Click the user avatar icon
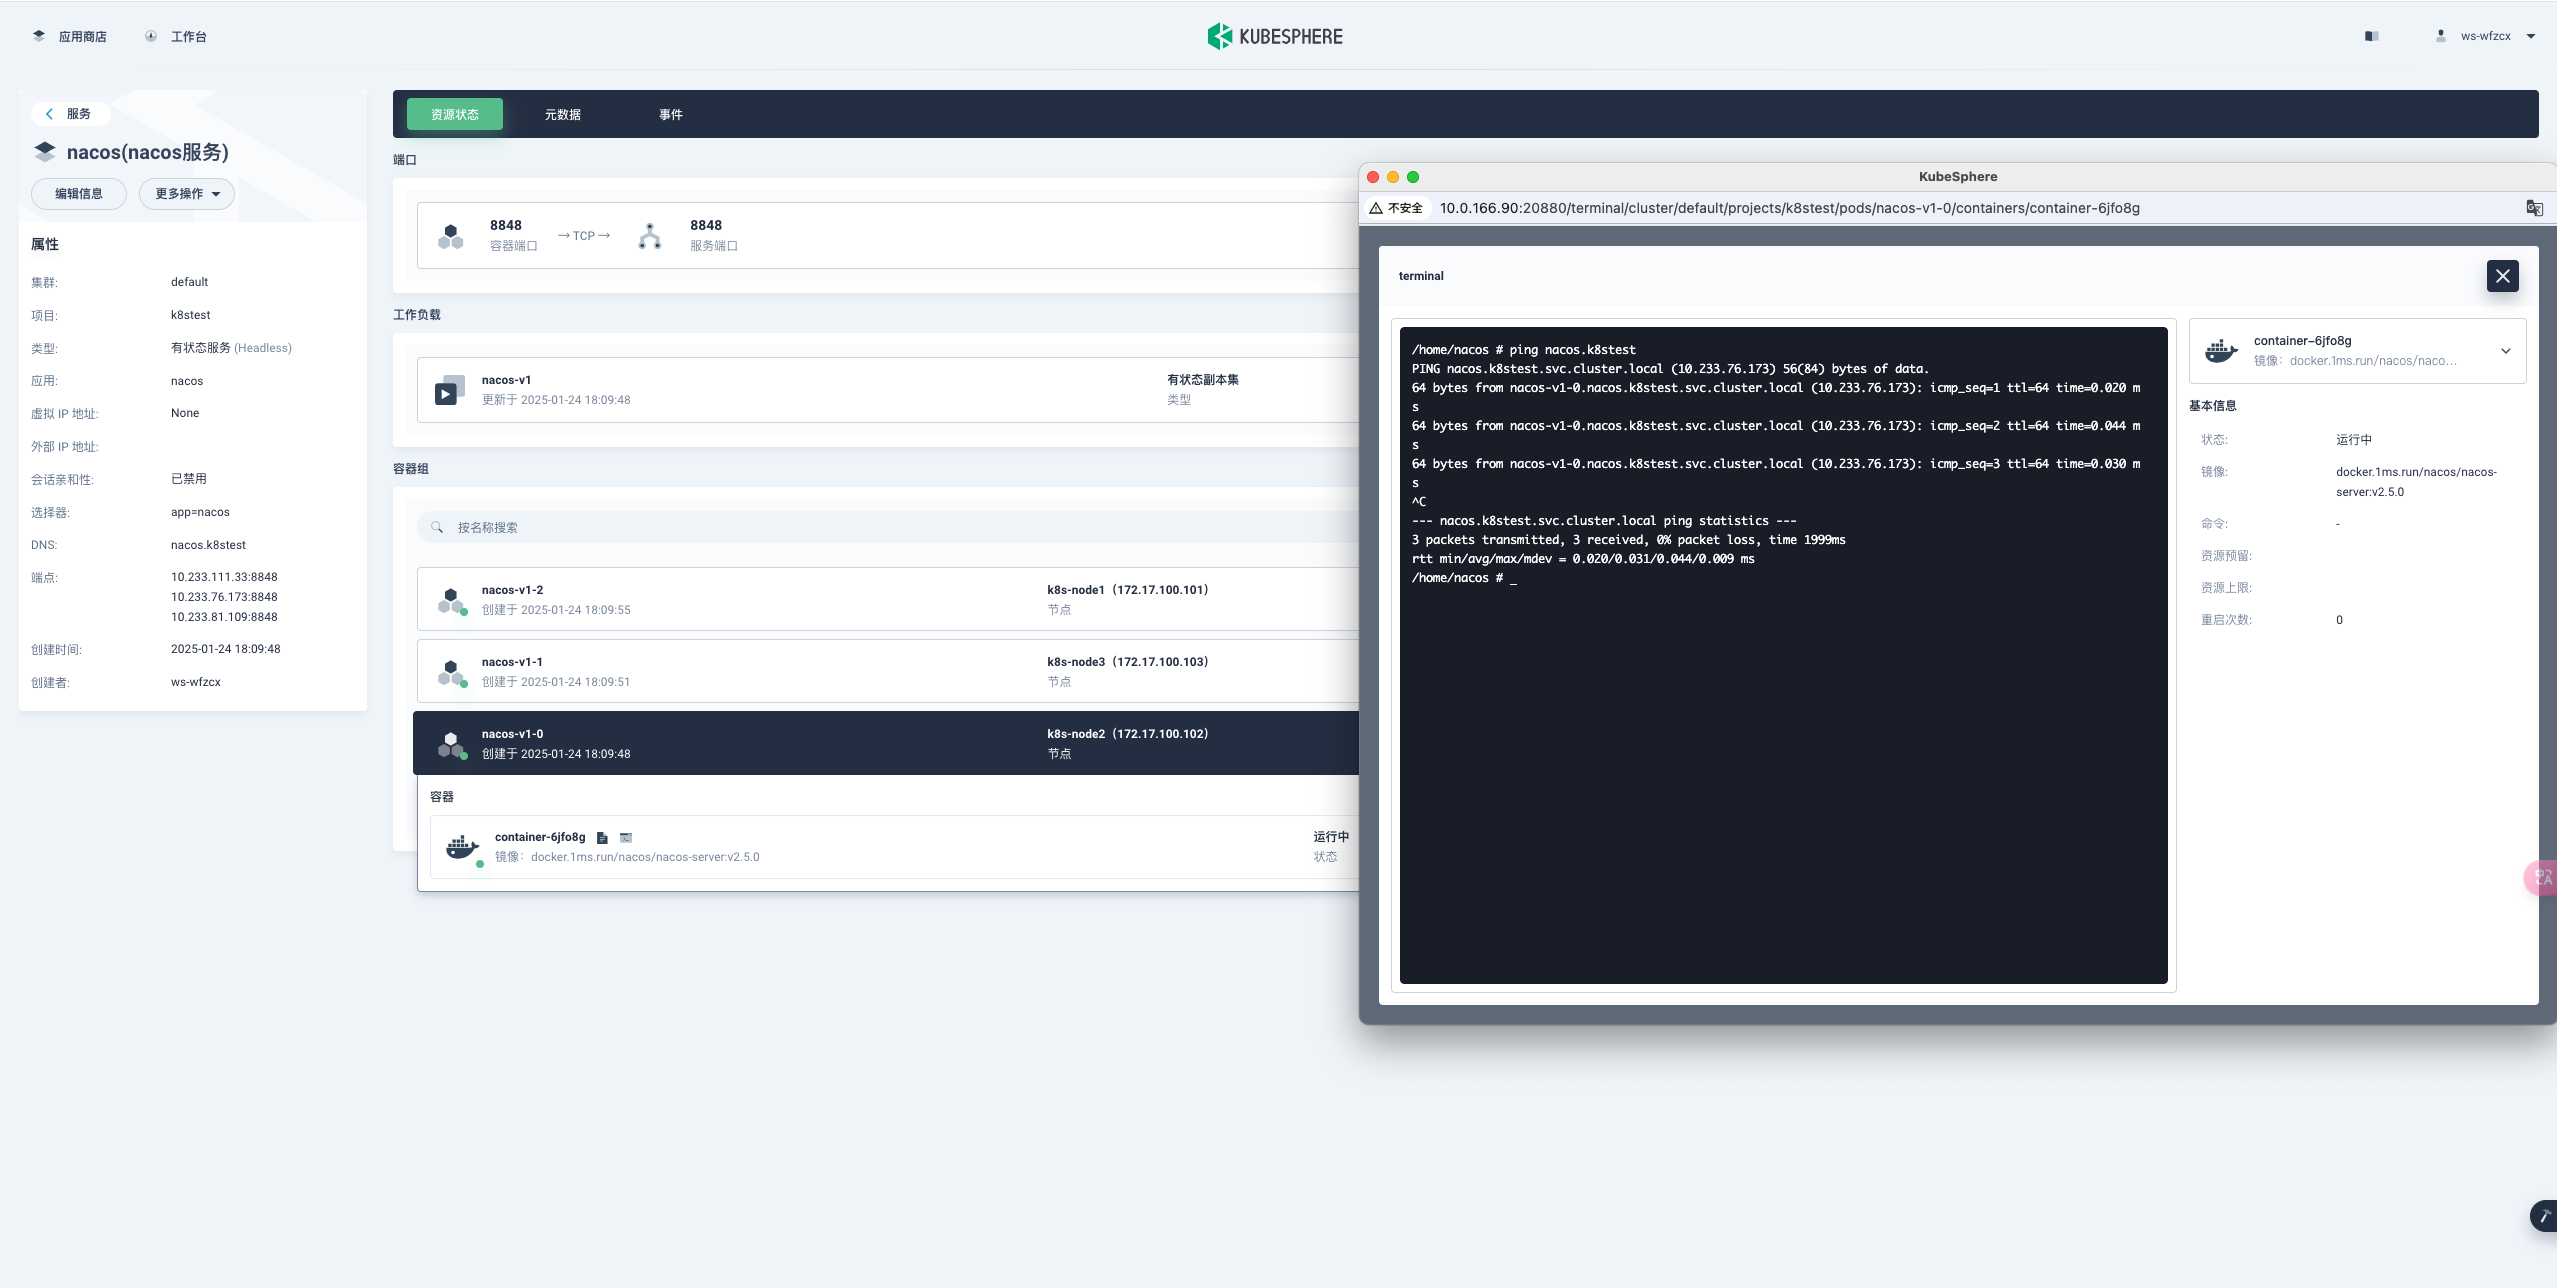This screenshot has width=2557, height=1288. tap(2441, 36)
